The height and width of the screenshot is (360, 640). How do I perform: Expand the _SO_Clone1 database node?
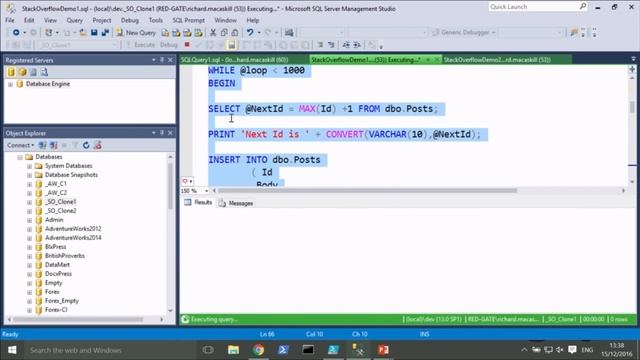29,202
